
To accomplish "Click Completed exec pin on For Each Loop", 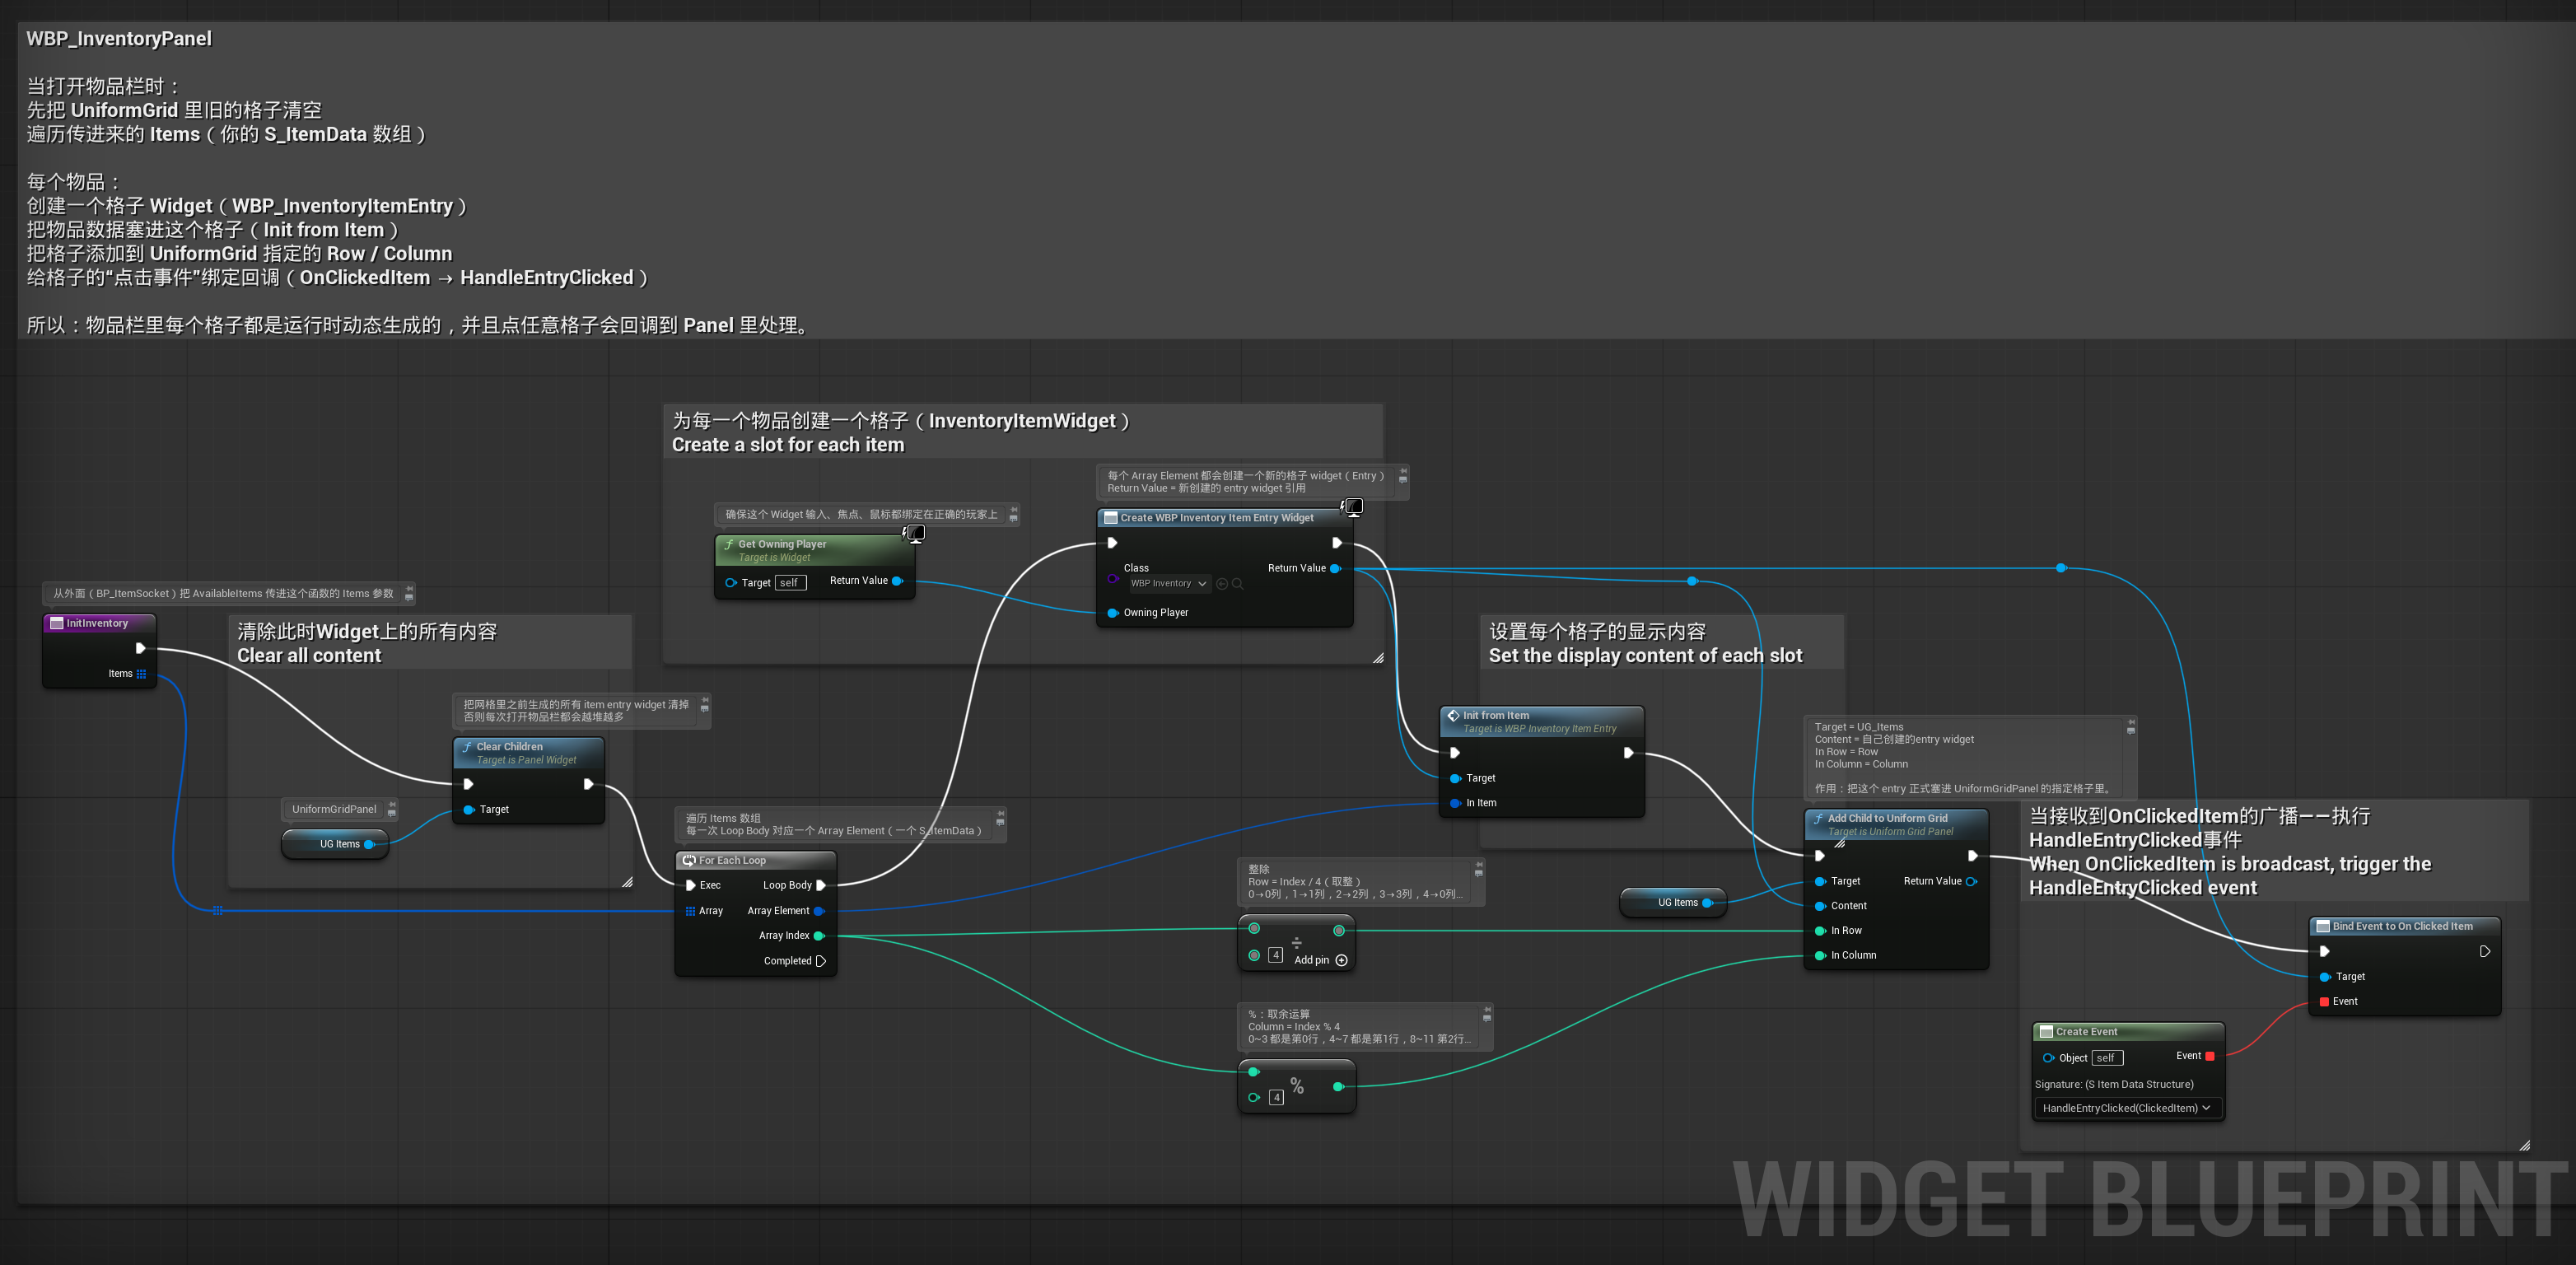I will coord(821,961).
